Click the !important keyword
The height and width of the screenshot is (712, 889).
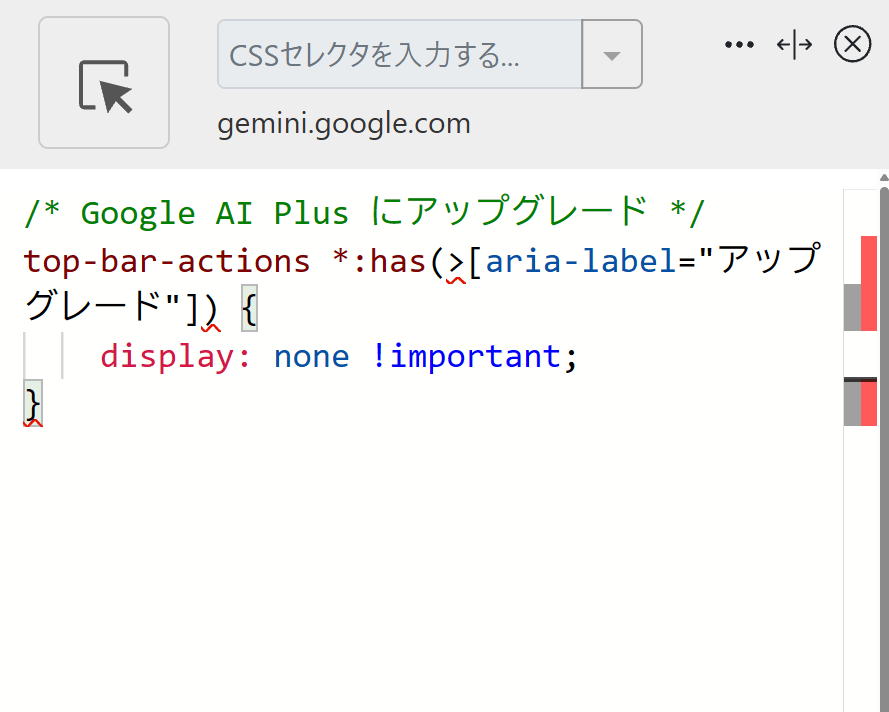click(465, 356)
